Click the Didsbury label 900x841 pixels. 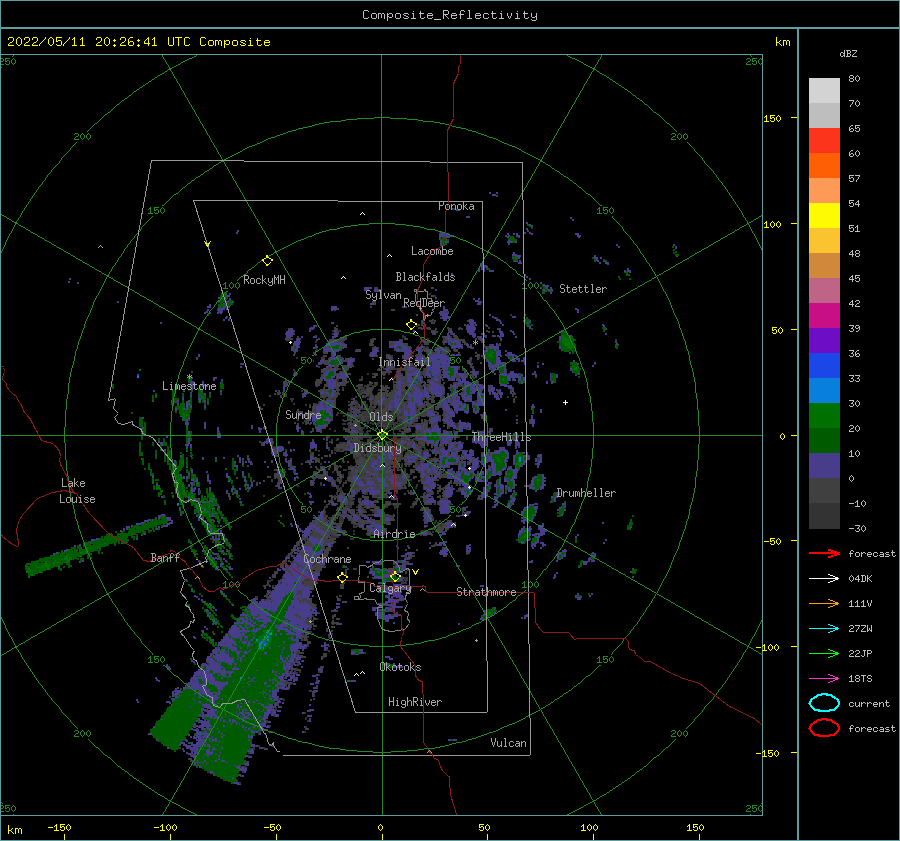(377, 448)
